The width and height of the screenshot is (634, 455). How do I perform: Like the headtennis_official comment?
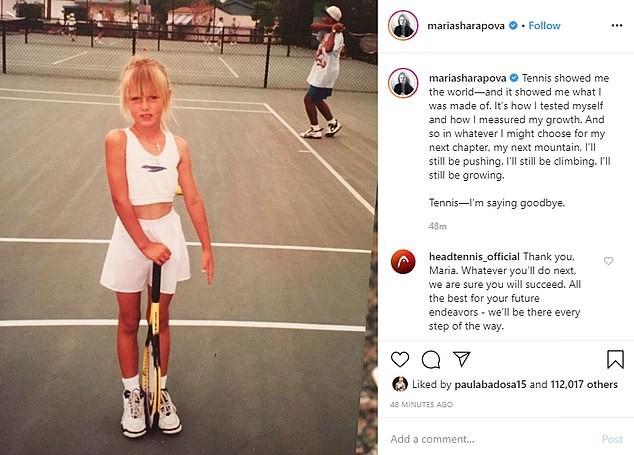click(x=608, y=261)
